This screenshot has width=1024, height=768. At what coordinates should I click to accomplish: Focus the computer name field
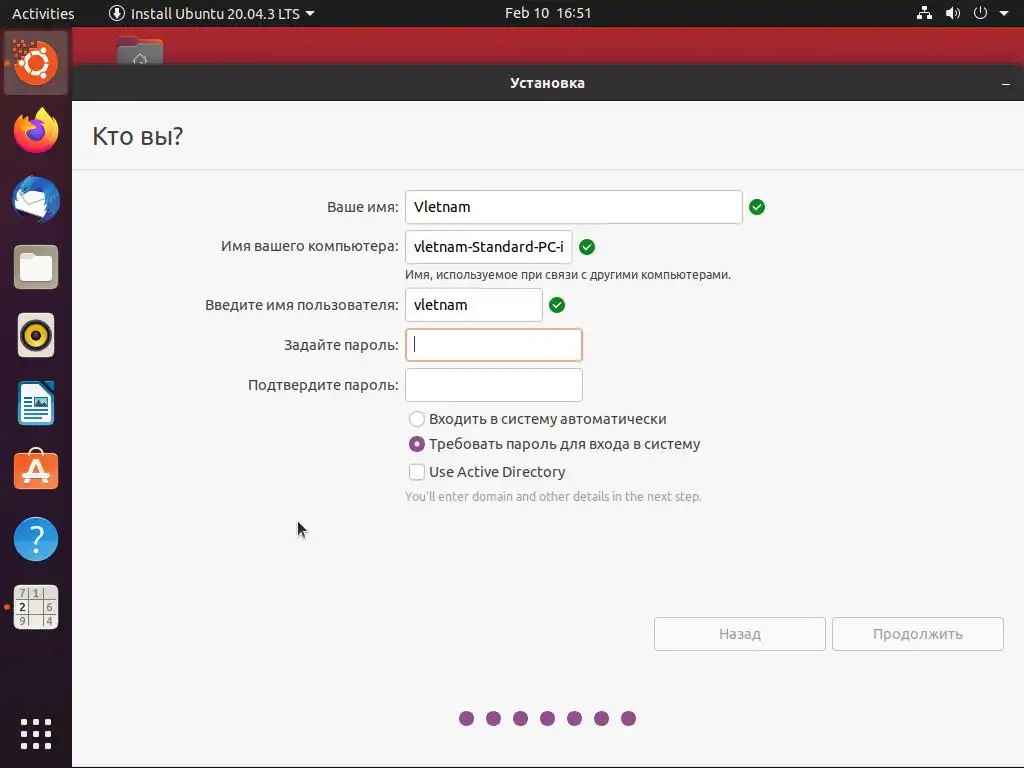(x=488, y=247)
